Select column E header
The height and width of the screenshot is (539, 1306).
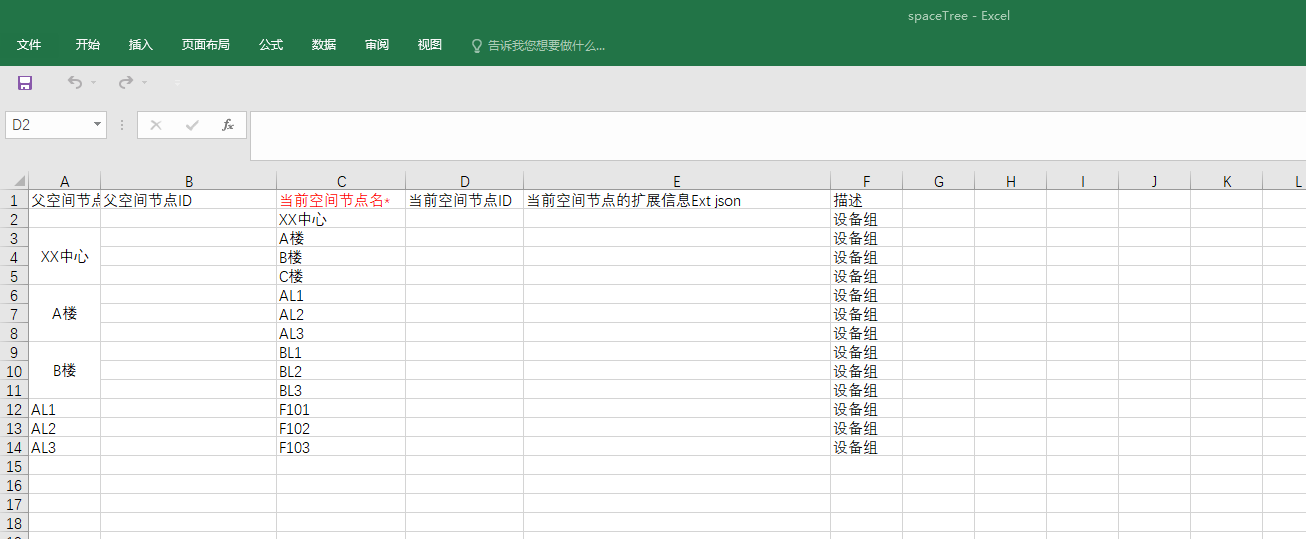(x=676, y=181)
